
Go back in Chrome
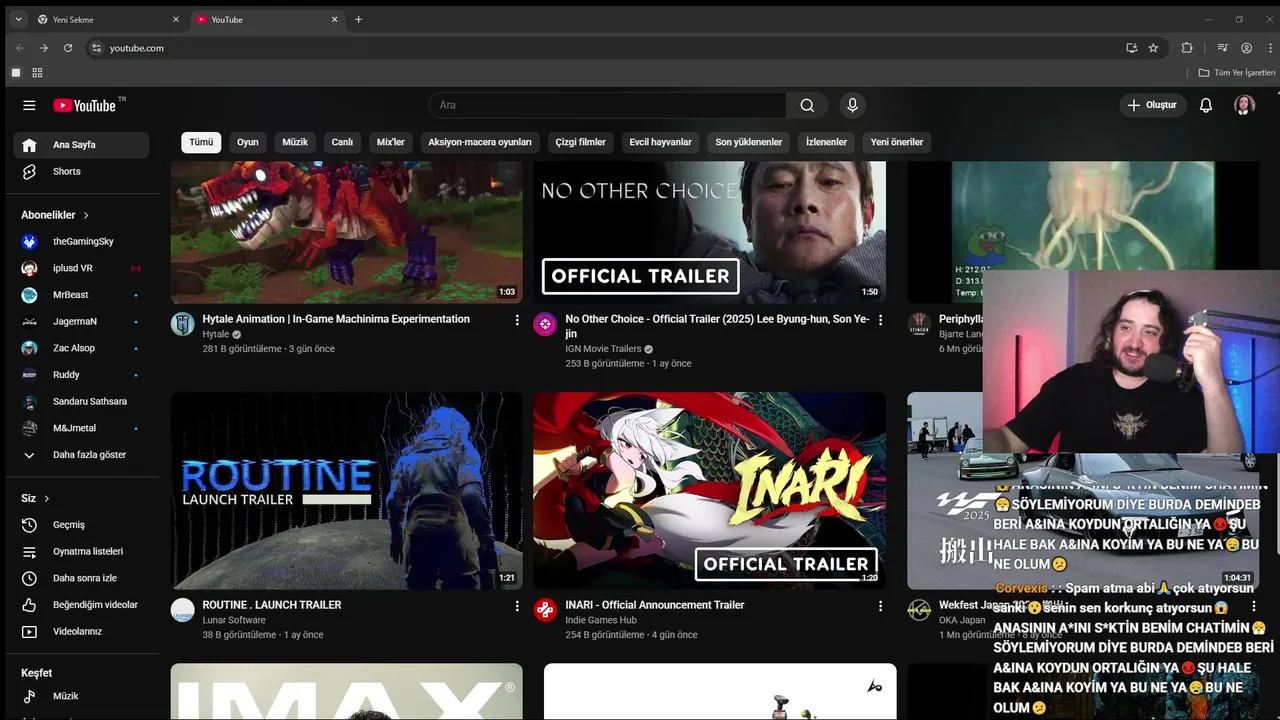coord(20,48)
